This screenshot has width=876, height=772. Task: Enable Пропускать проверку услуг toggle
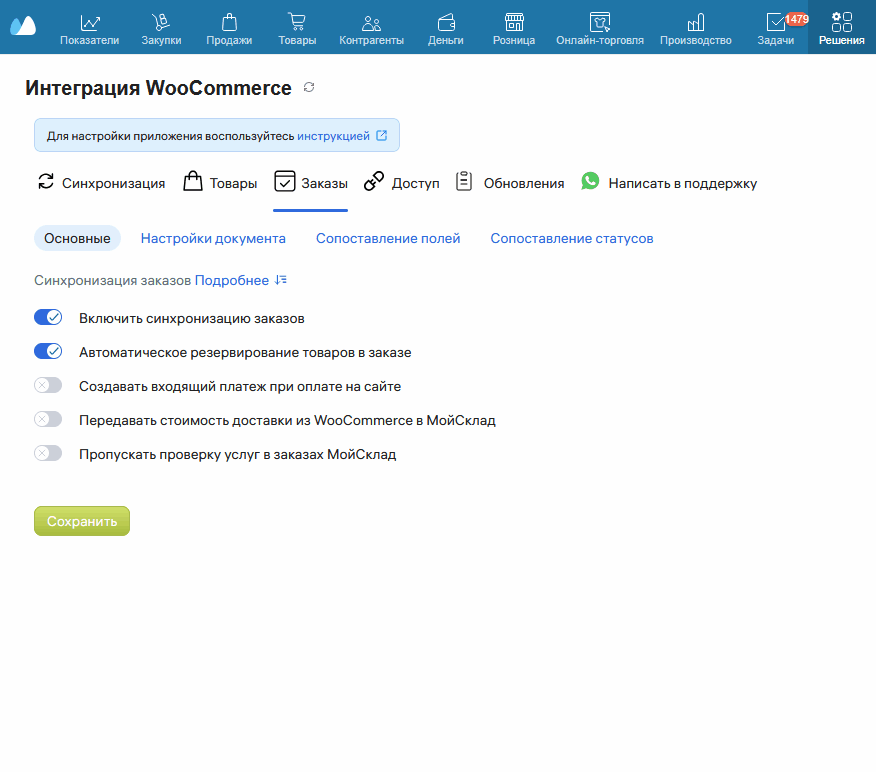click(48, 454)
